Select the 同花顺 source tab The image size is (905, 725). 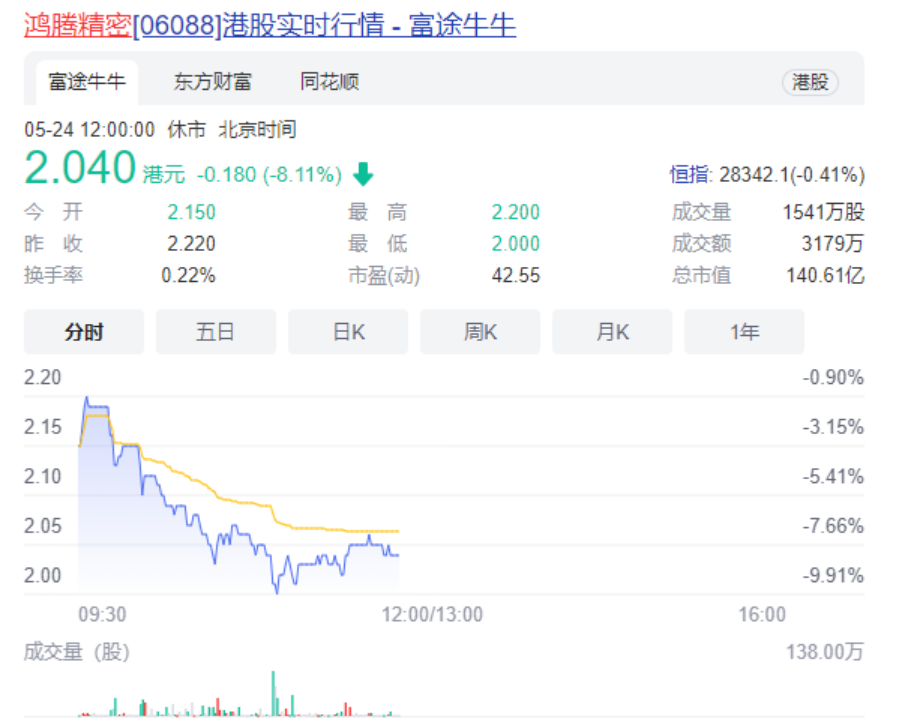point(329,82)
